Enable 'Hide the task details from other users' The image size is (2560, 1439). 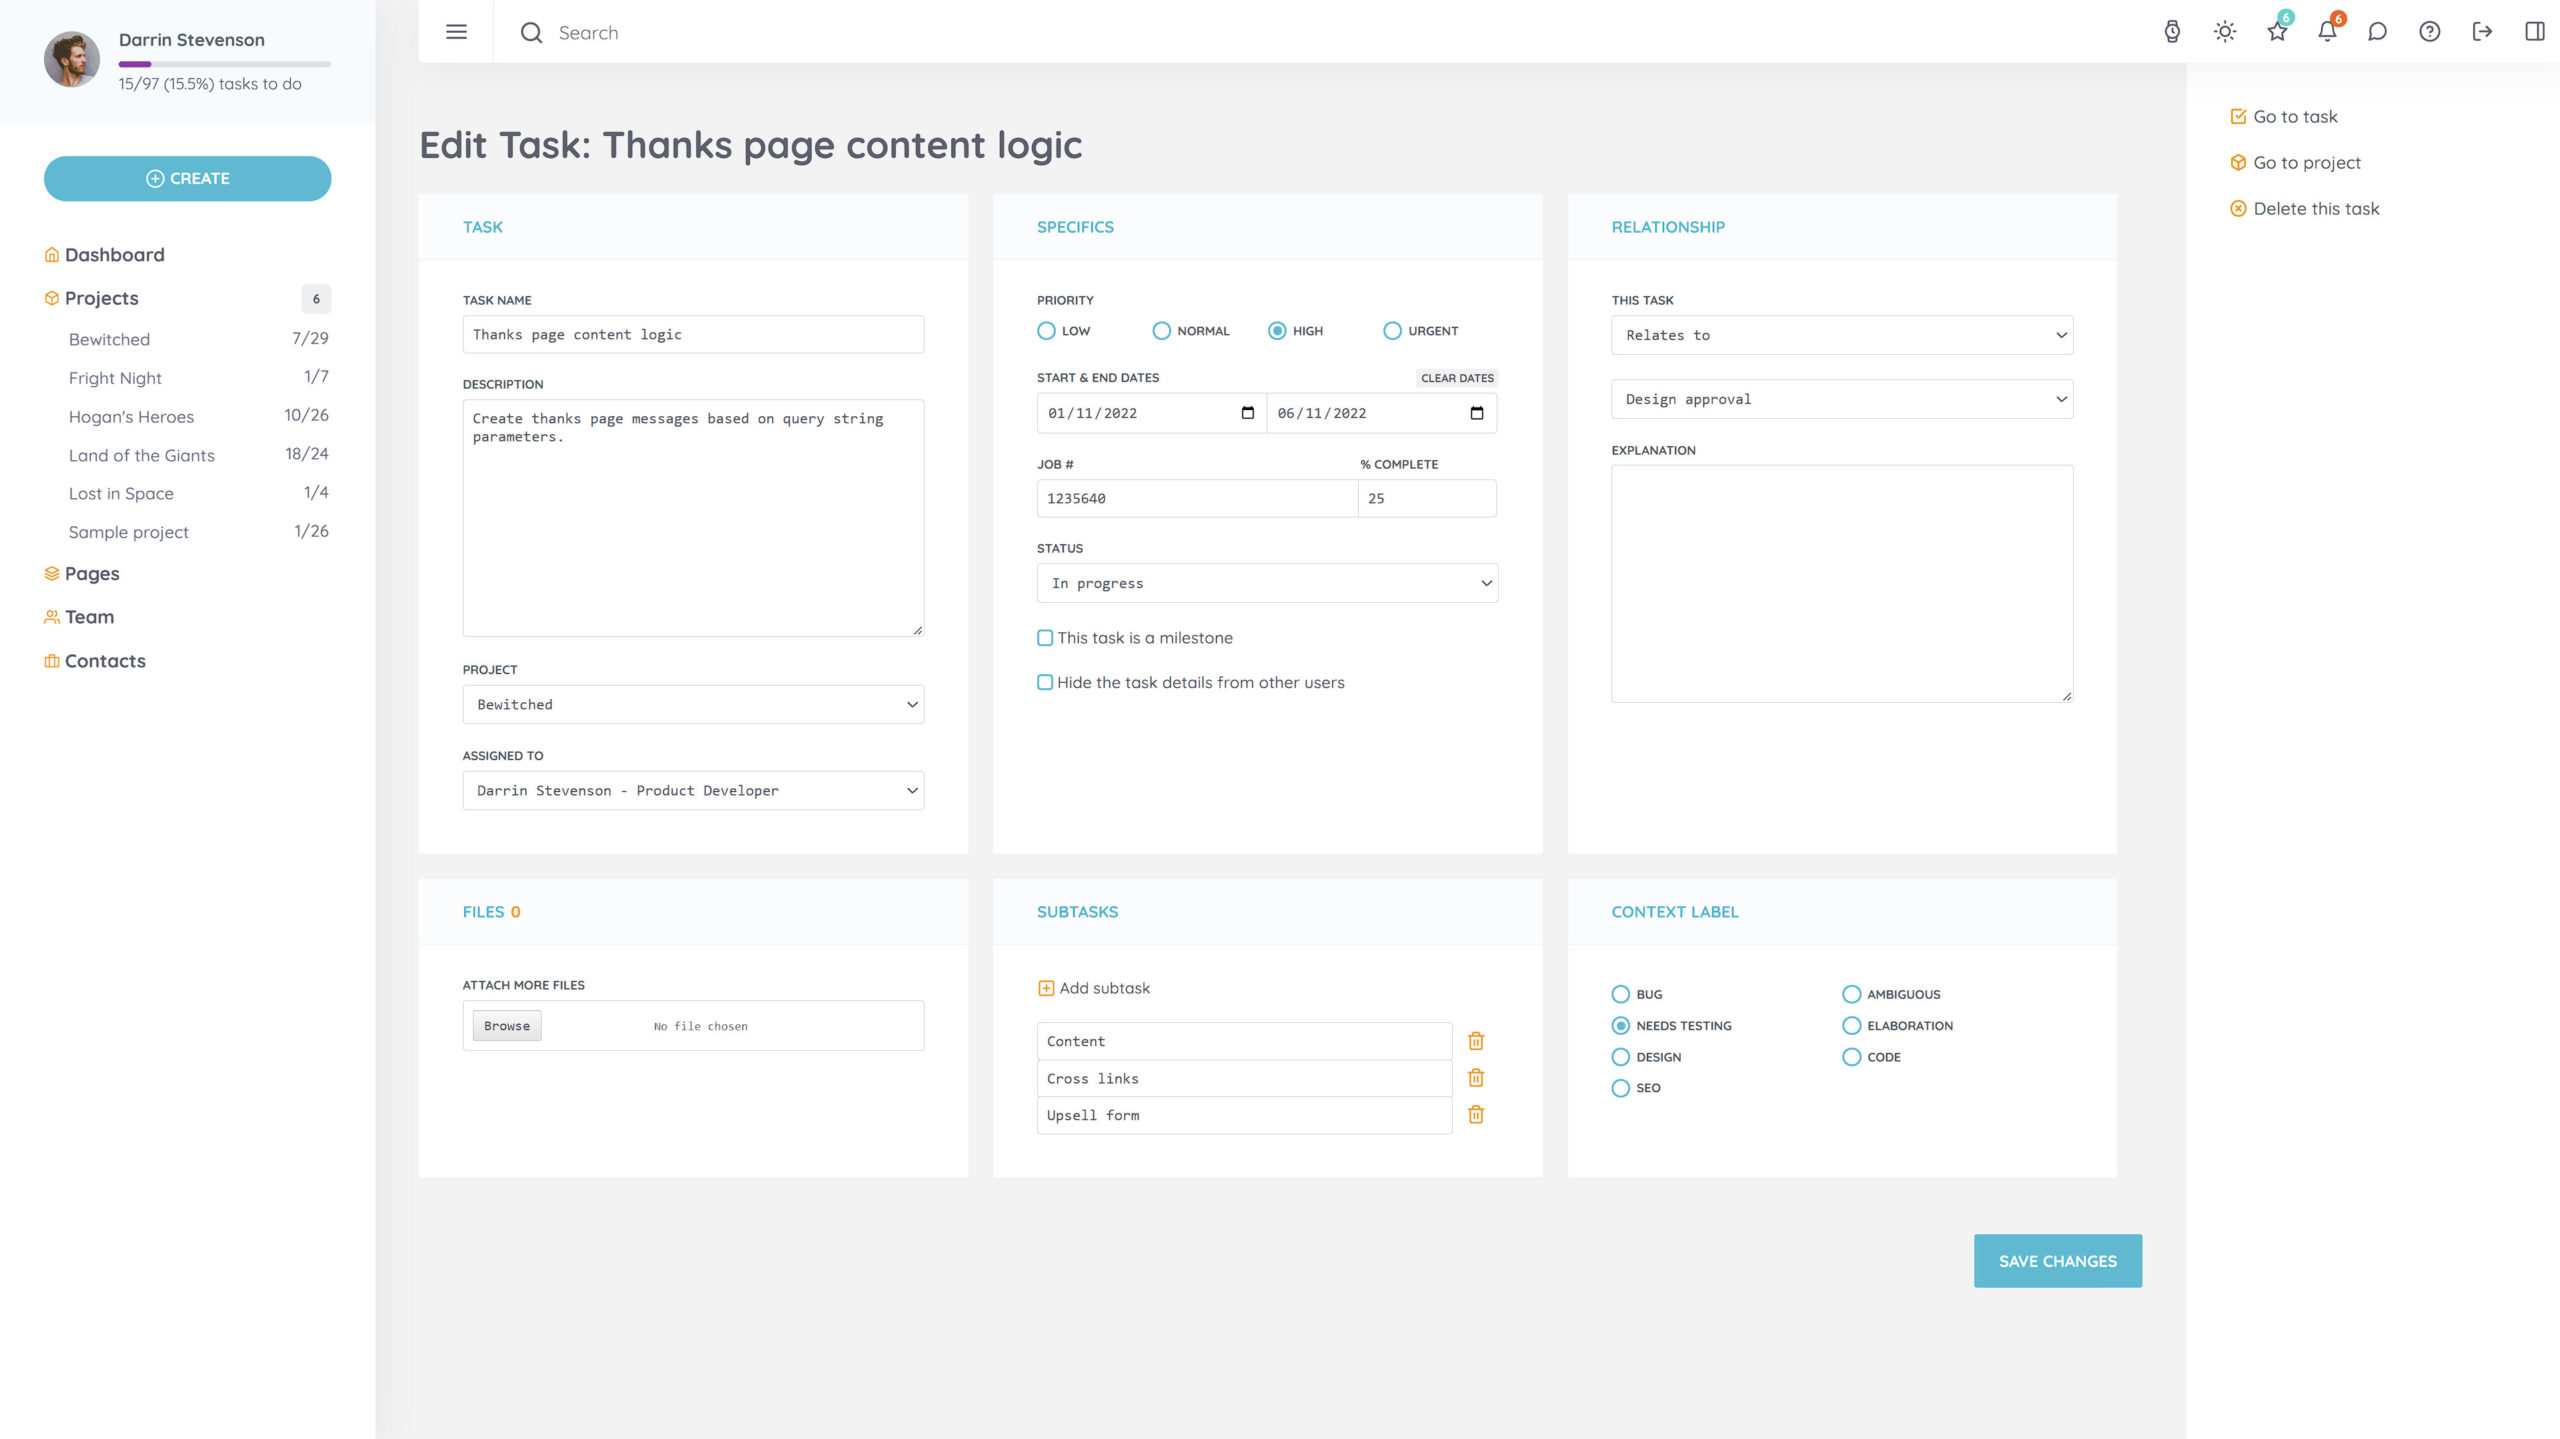point(1045,682)
